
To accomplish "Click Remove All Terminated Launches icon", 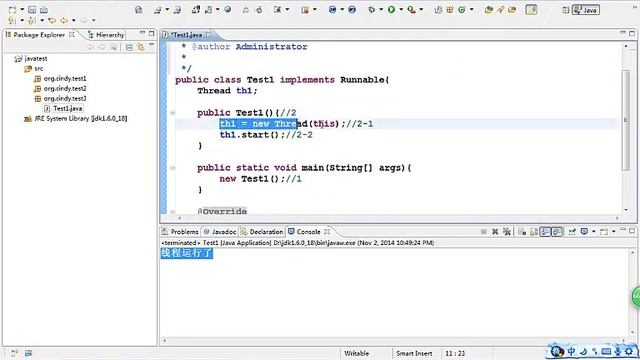I will pyautogui.click(x=507, y=232).
